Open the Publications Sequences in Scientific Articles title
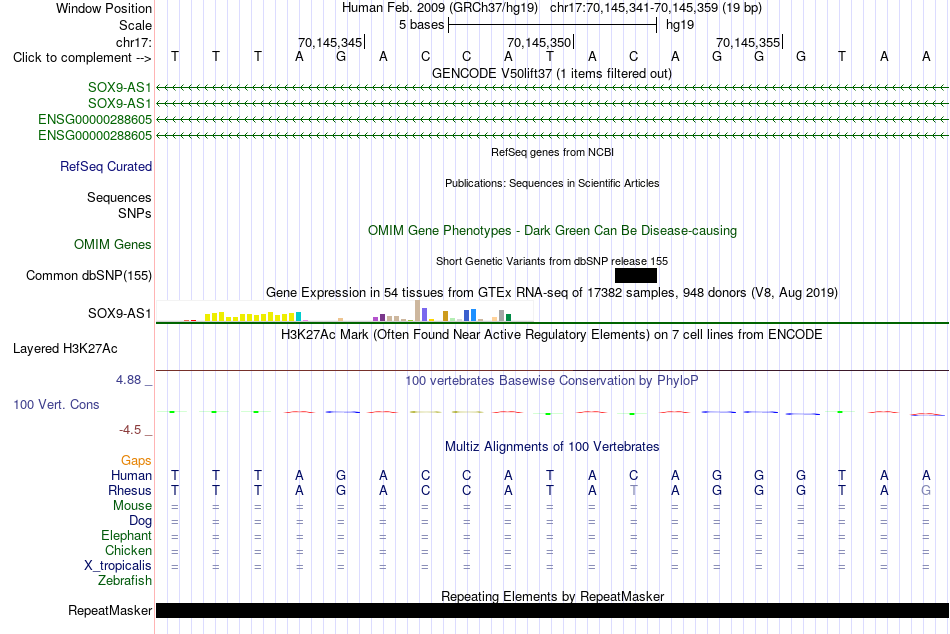The width and height of the screenshot is (950, 634). (552, 183)
